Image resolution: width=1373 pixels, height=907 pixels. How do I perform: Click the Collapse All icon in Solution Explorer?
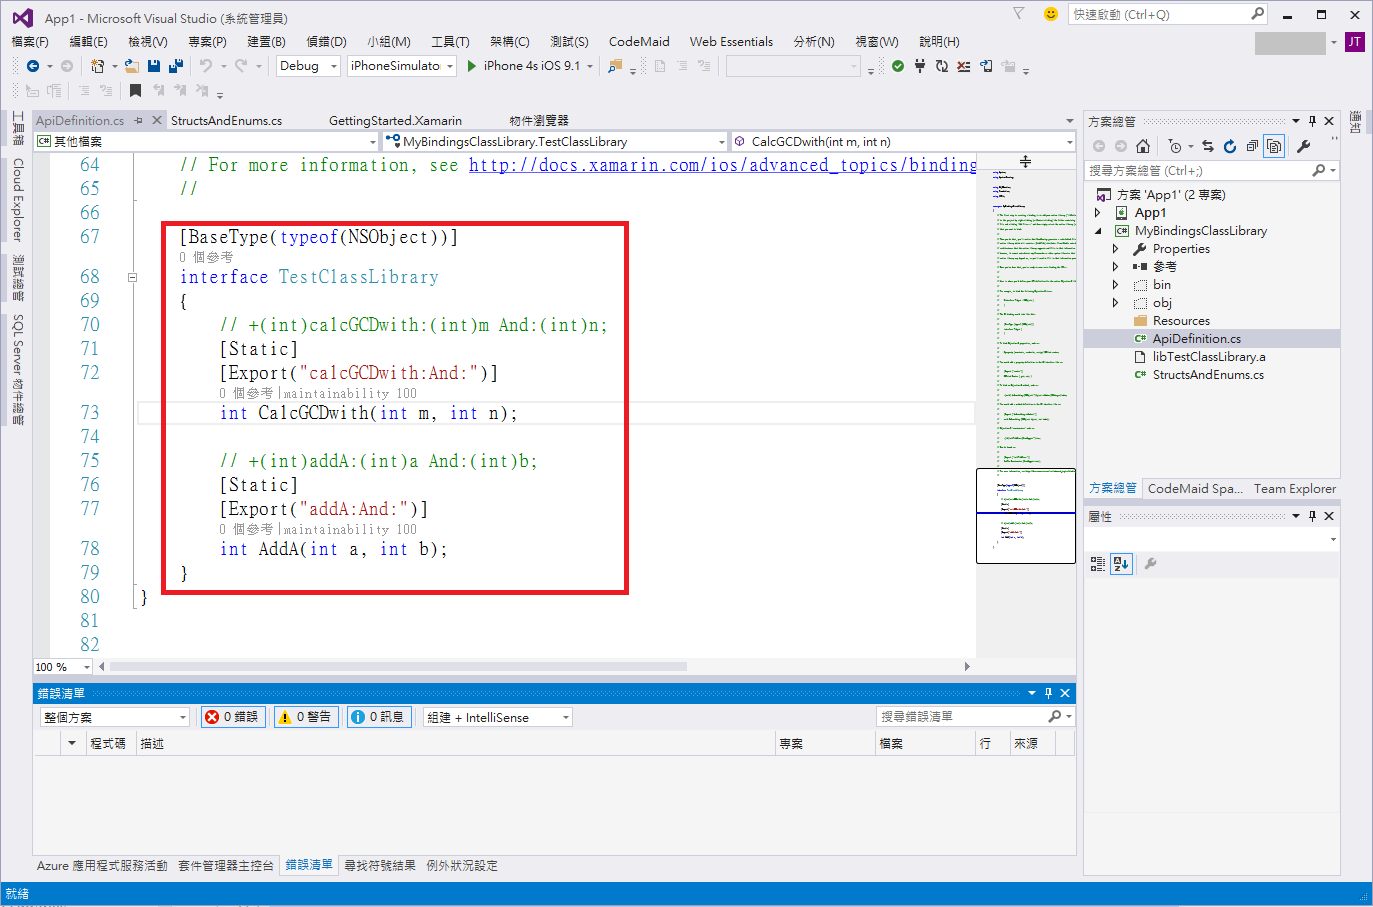pyautogui.click(x=1252, y=146)
